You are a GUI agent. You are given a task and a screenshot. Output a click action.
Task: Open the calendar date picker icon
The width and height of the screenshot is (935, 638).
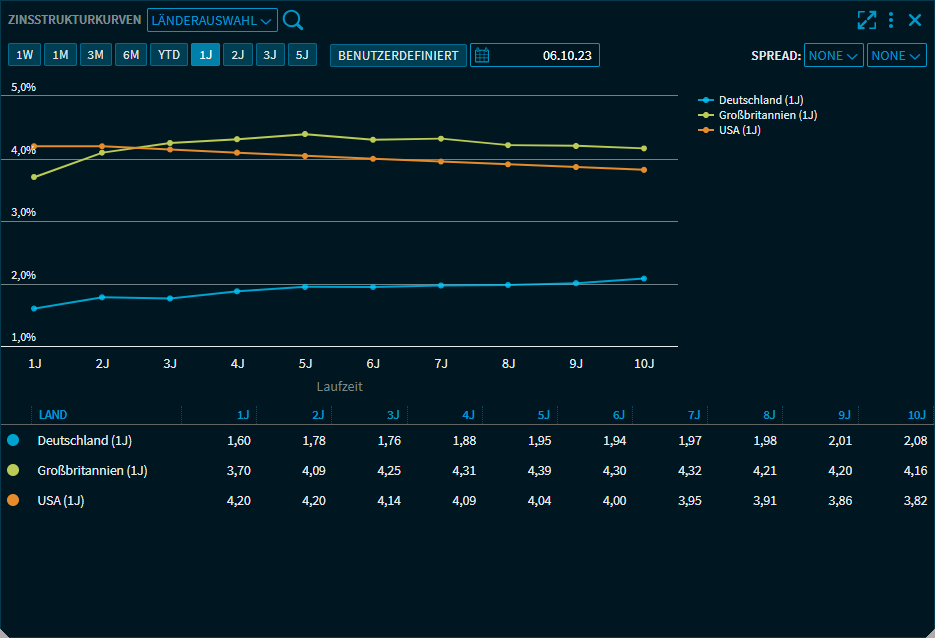pyautogui.click(x=482, y=55)
